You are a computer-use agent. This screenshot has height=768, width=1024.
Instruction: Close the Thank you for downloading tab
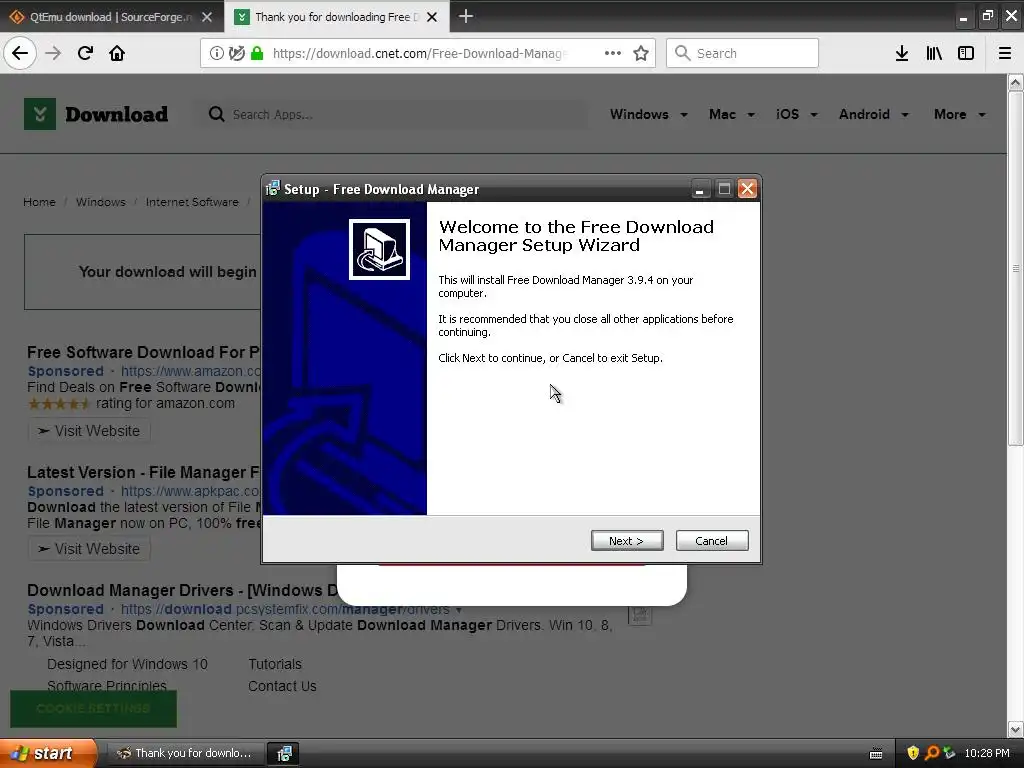tap(432, 17)
